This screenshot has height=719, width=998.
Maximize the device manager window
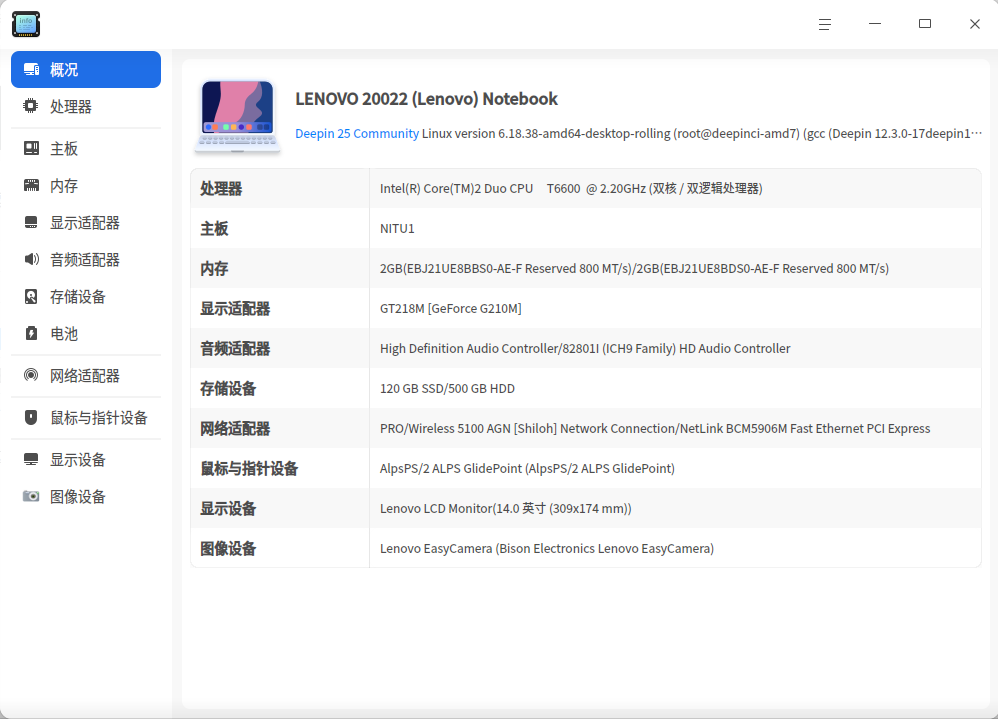925,24
